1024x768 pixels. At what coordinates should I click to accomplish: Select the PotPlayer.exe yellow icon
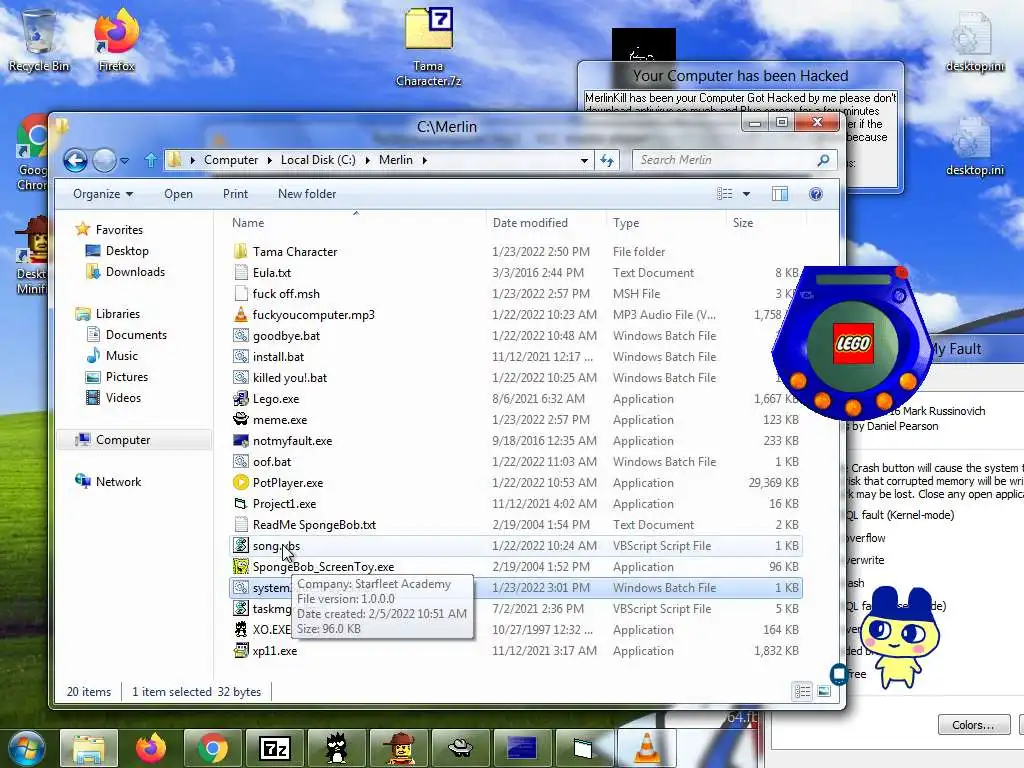coord(241,483)
